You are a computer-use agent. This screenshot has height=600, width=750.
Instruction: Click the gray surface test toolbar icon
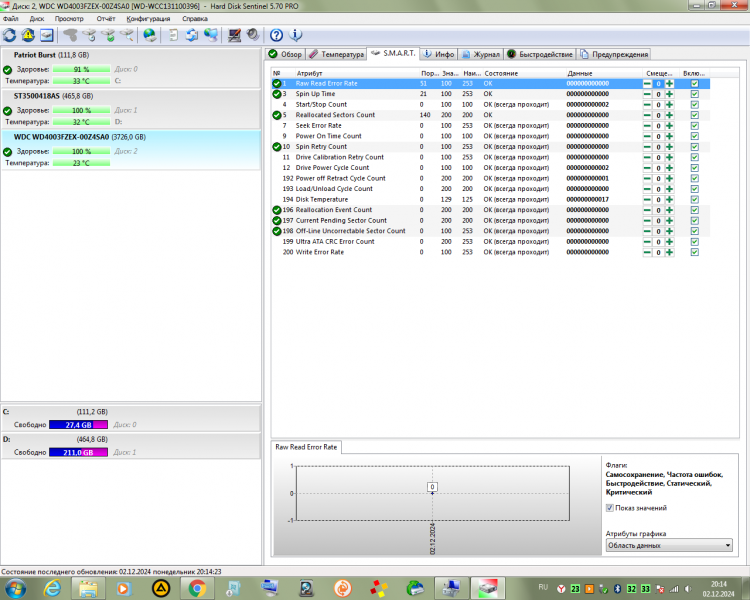point(70,35)
